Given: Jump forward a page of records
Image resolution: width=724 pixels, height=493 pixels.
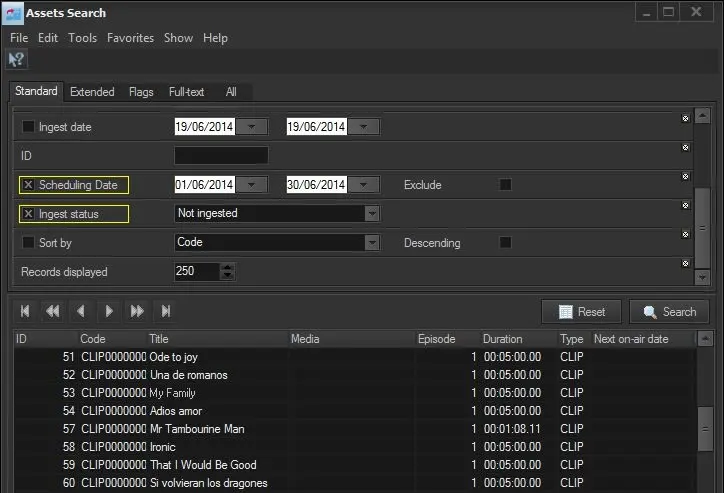Looking at the screenshot, I should 137,311.
